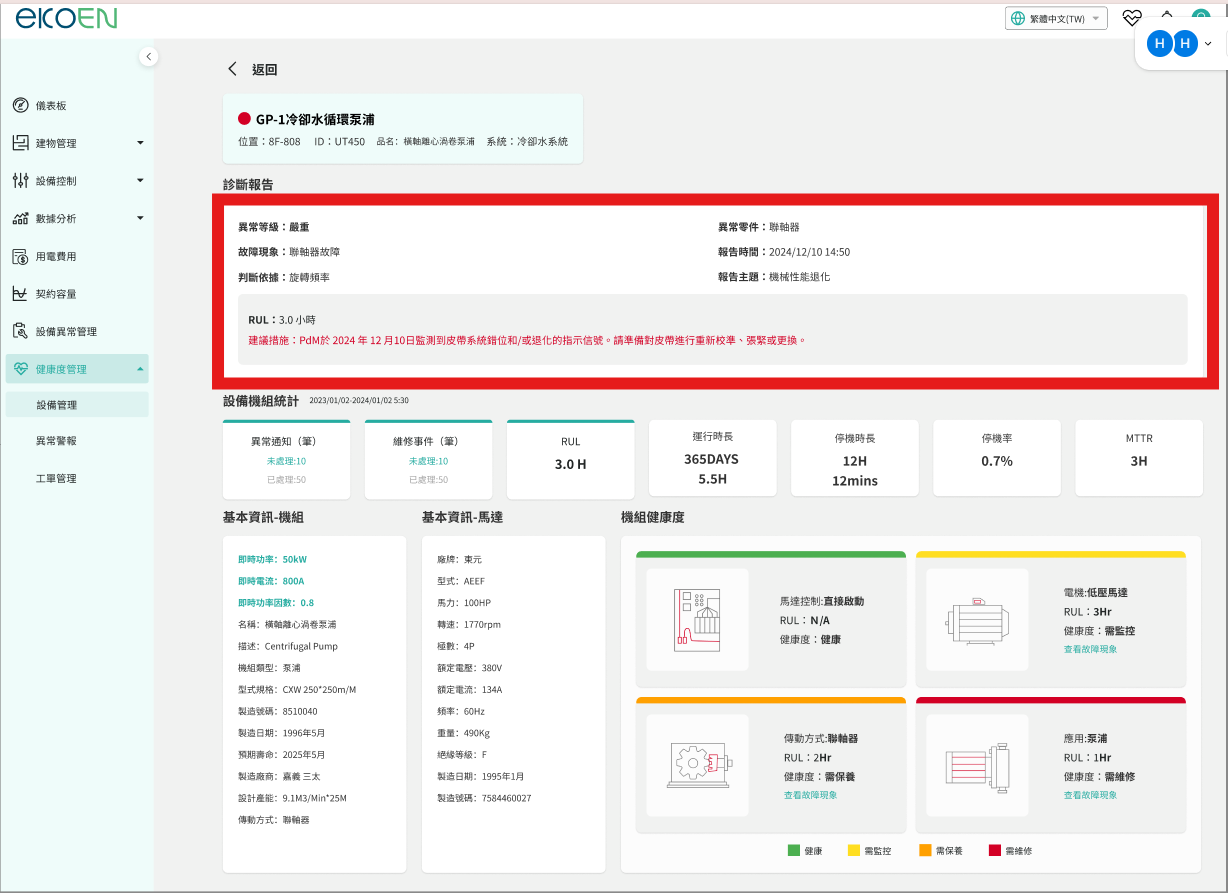Collapse the 健康度管理 menu section
This screenshot has width=1228, height=893.
(140, 369)
